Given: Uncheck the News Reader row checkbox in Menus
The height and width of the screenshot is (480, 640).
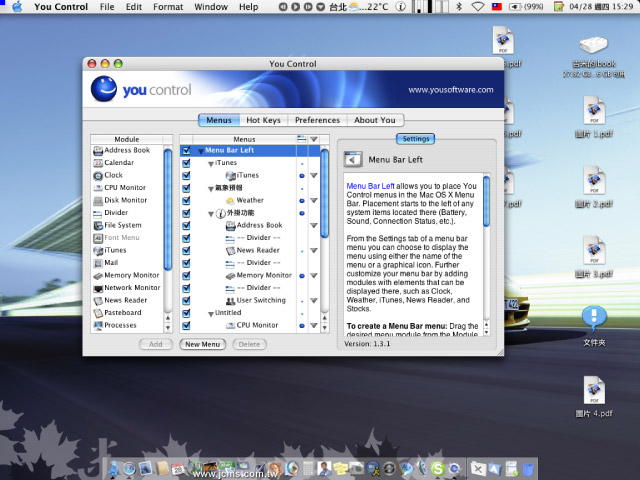Looking at the screenshot, I should click(186, 250).
